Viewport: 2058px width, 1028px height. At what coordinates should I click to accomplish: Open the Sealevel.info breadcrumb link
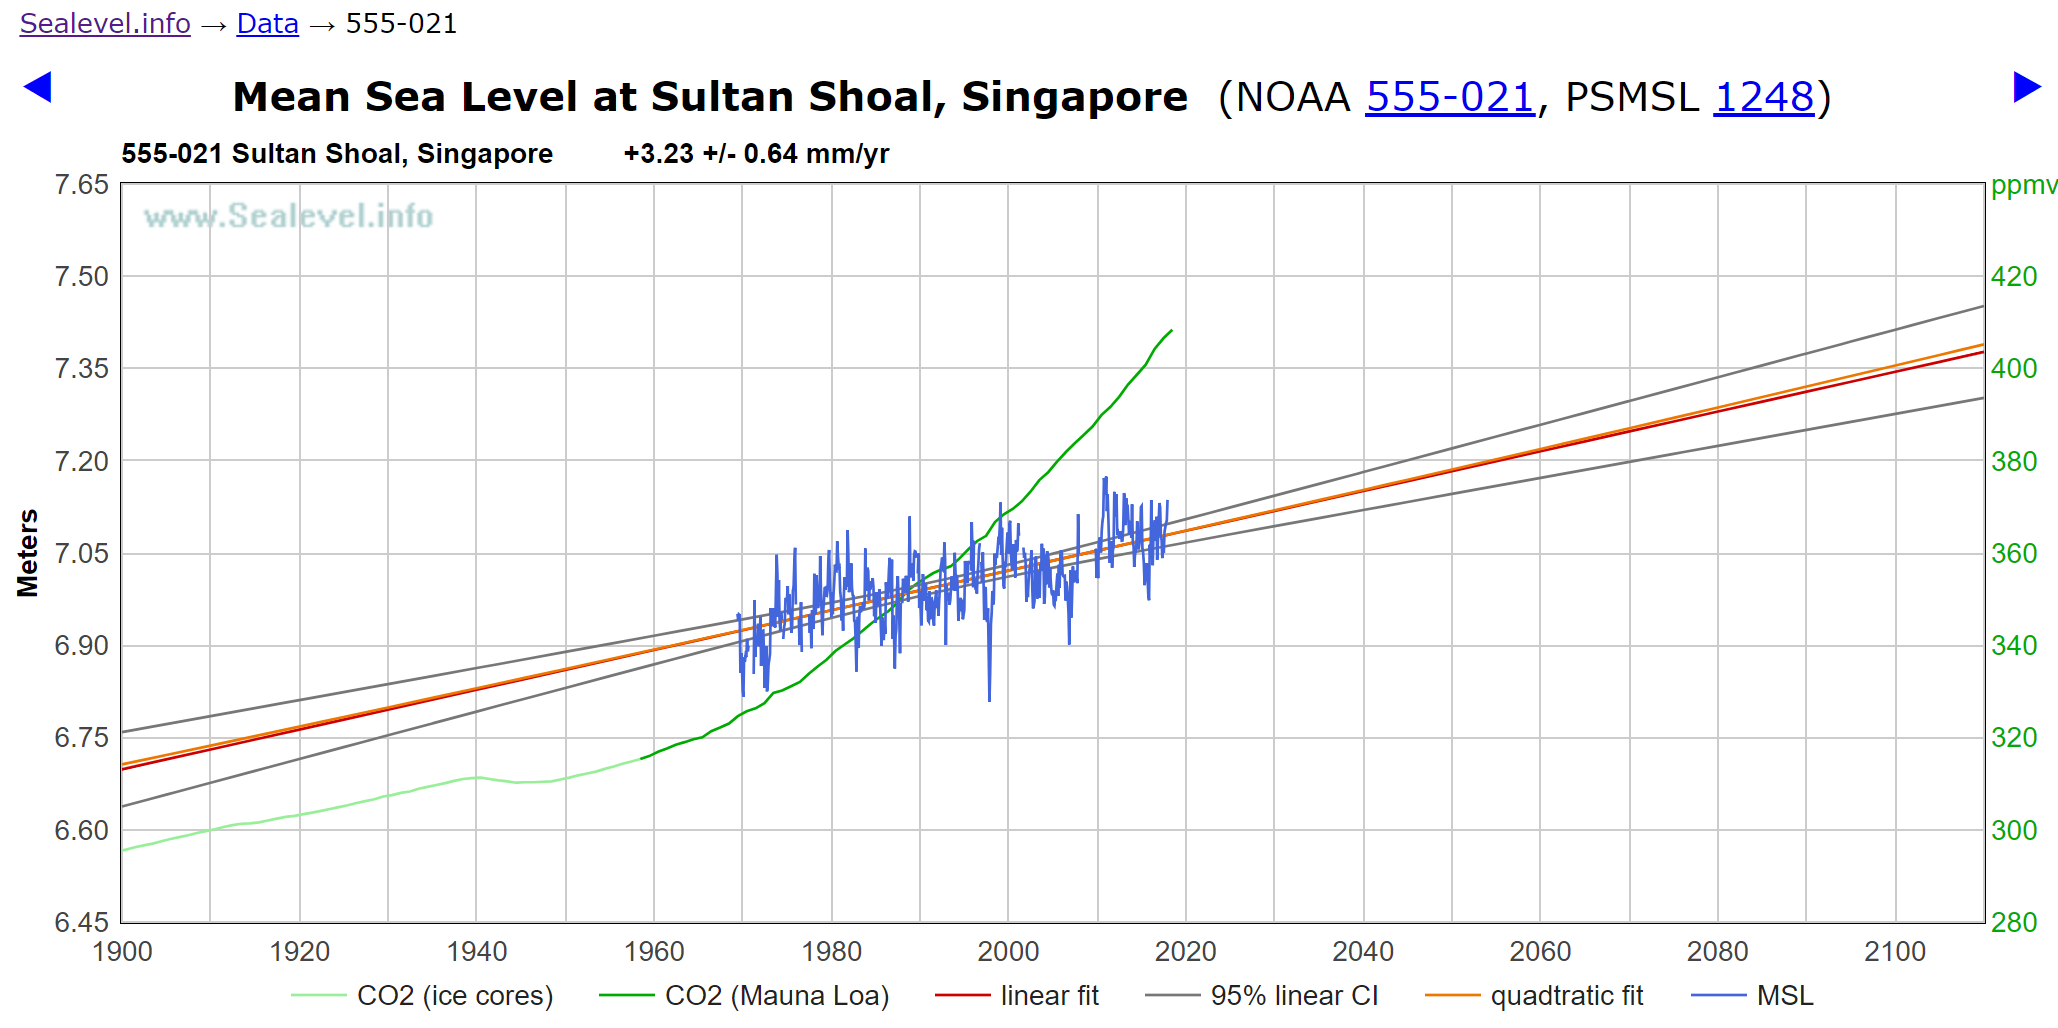[x=105, y=23]
